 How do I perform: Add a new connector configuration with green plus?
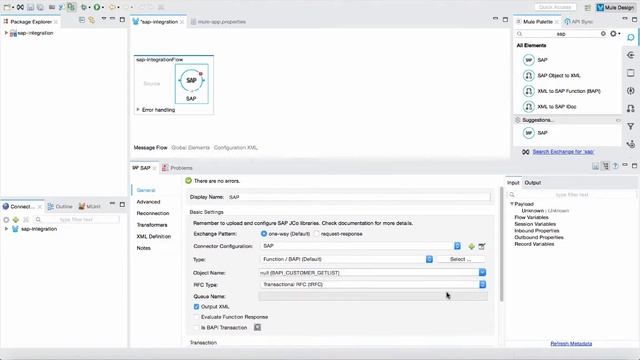tap(471, 246)
